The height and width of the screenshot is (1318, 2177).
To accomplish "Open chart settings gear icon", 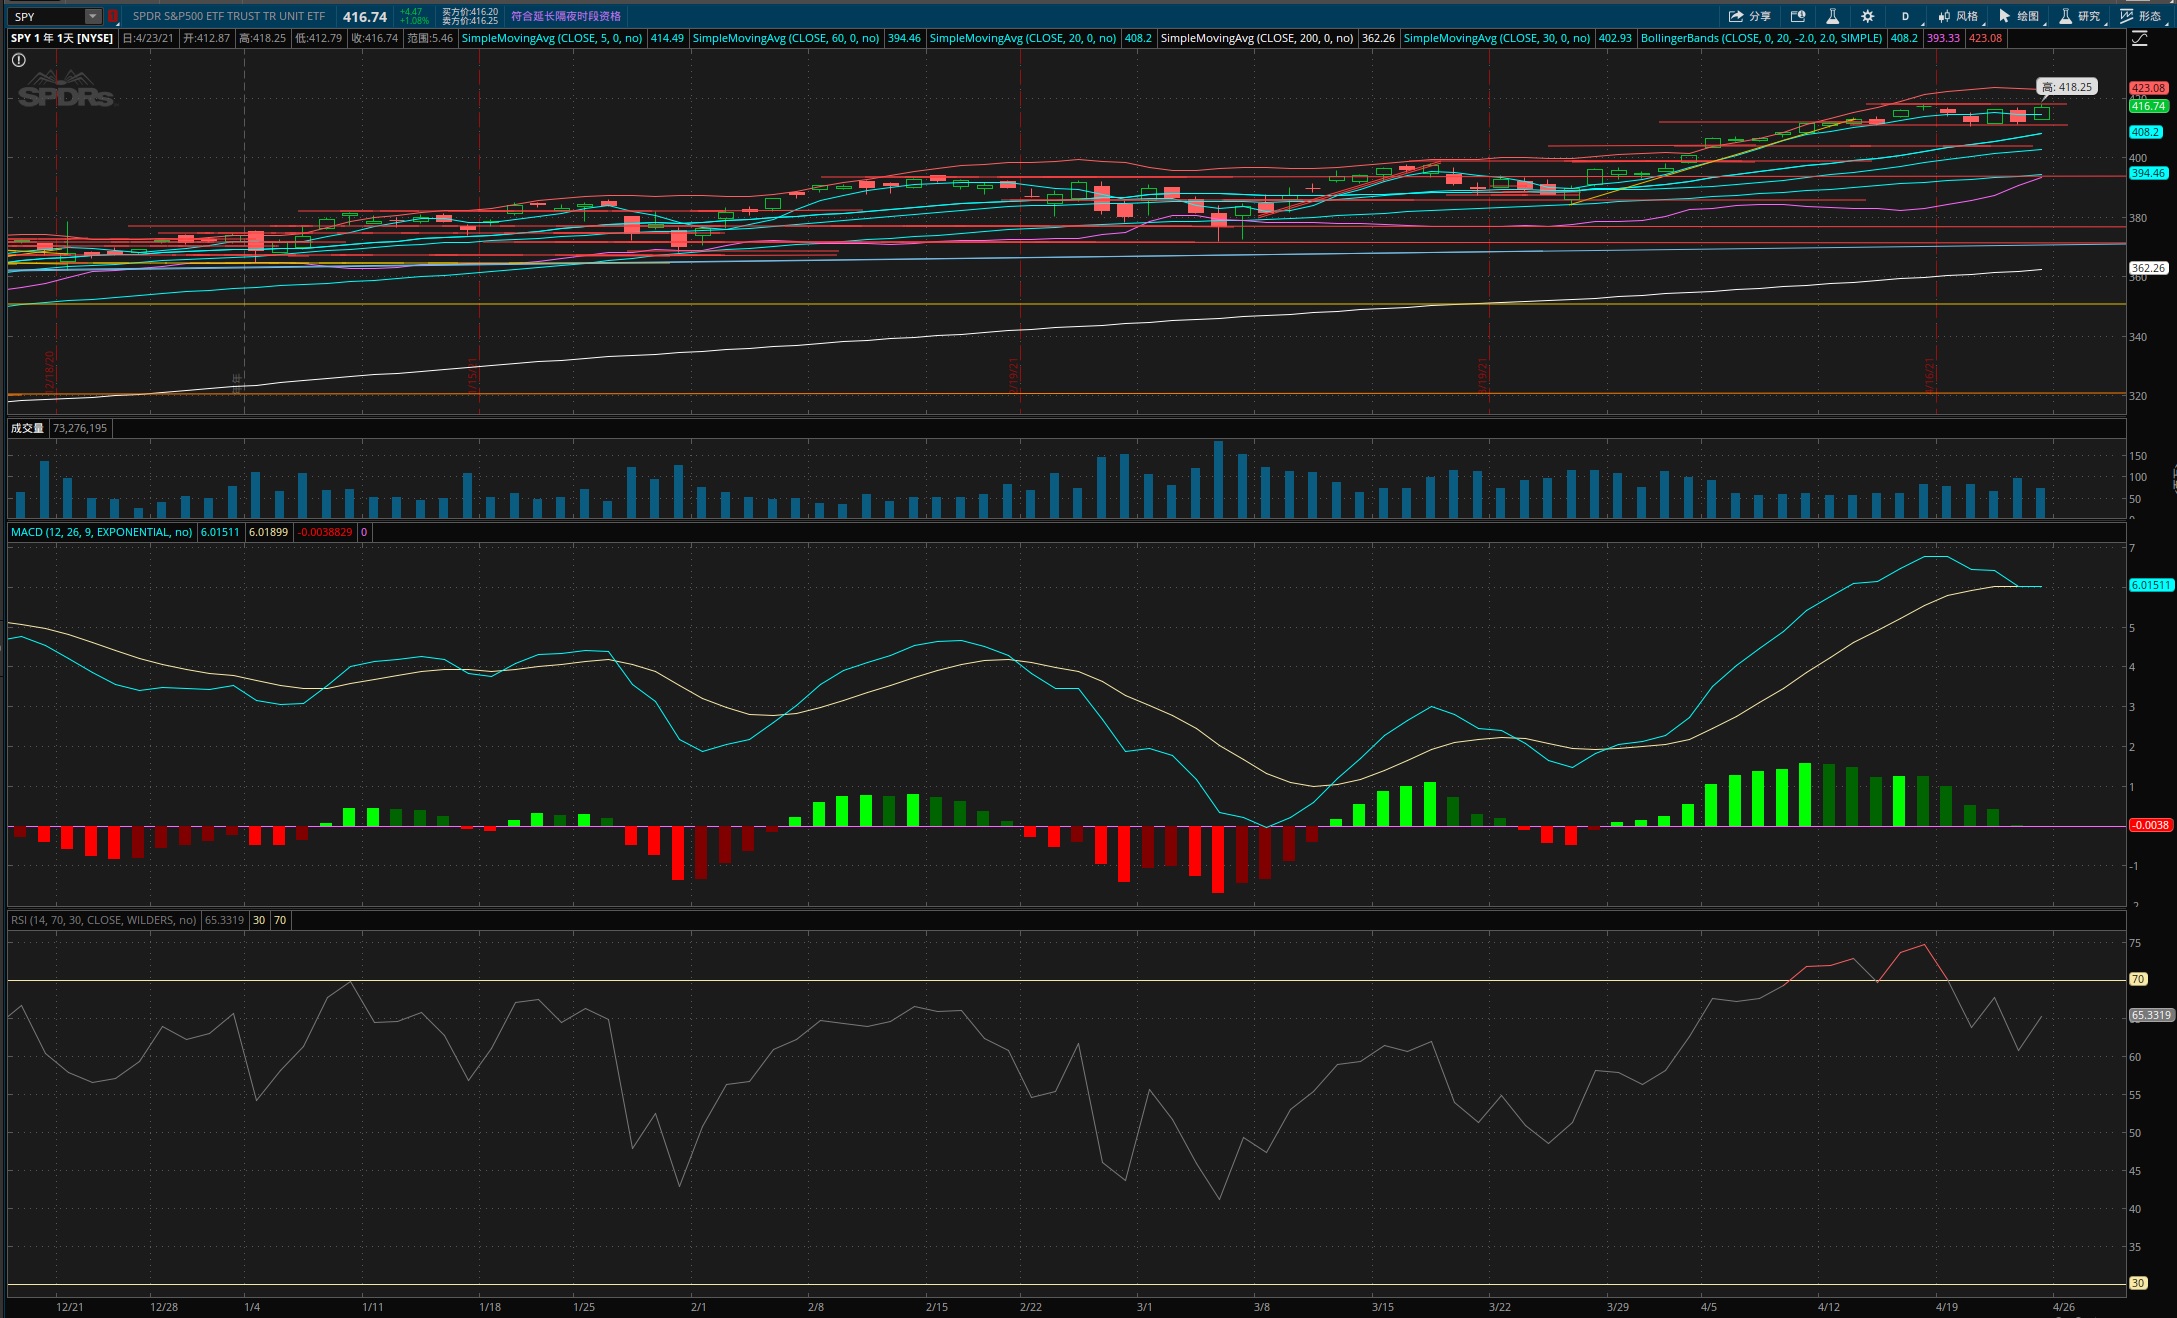I will [1867, 16].
